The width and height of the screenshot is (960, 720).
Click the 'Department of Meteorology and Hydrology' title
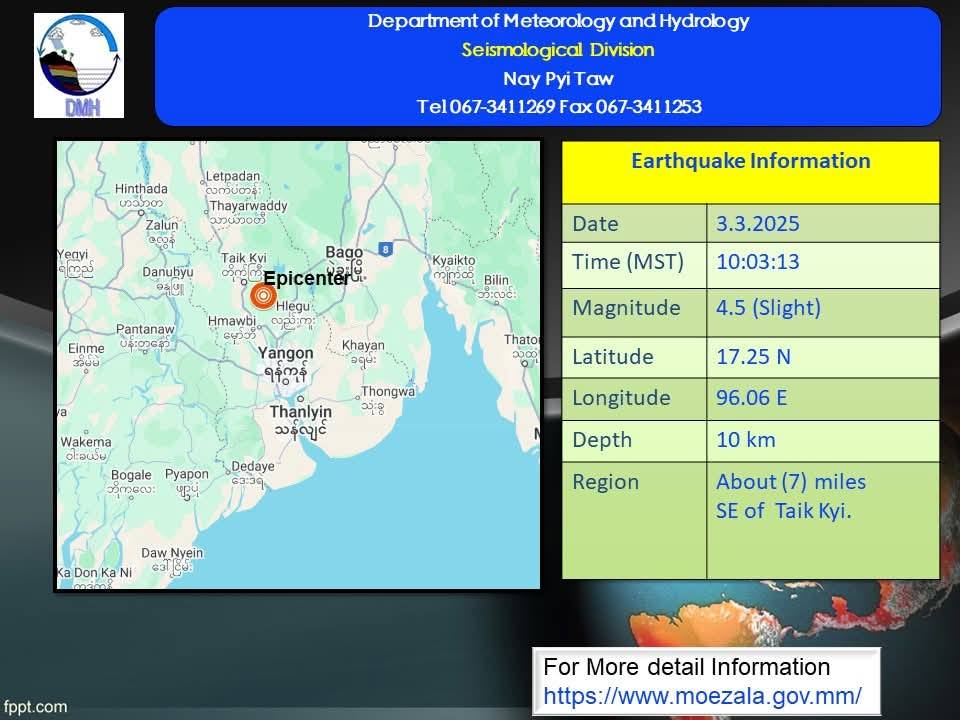coord(558,21)
